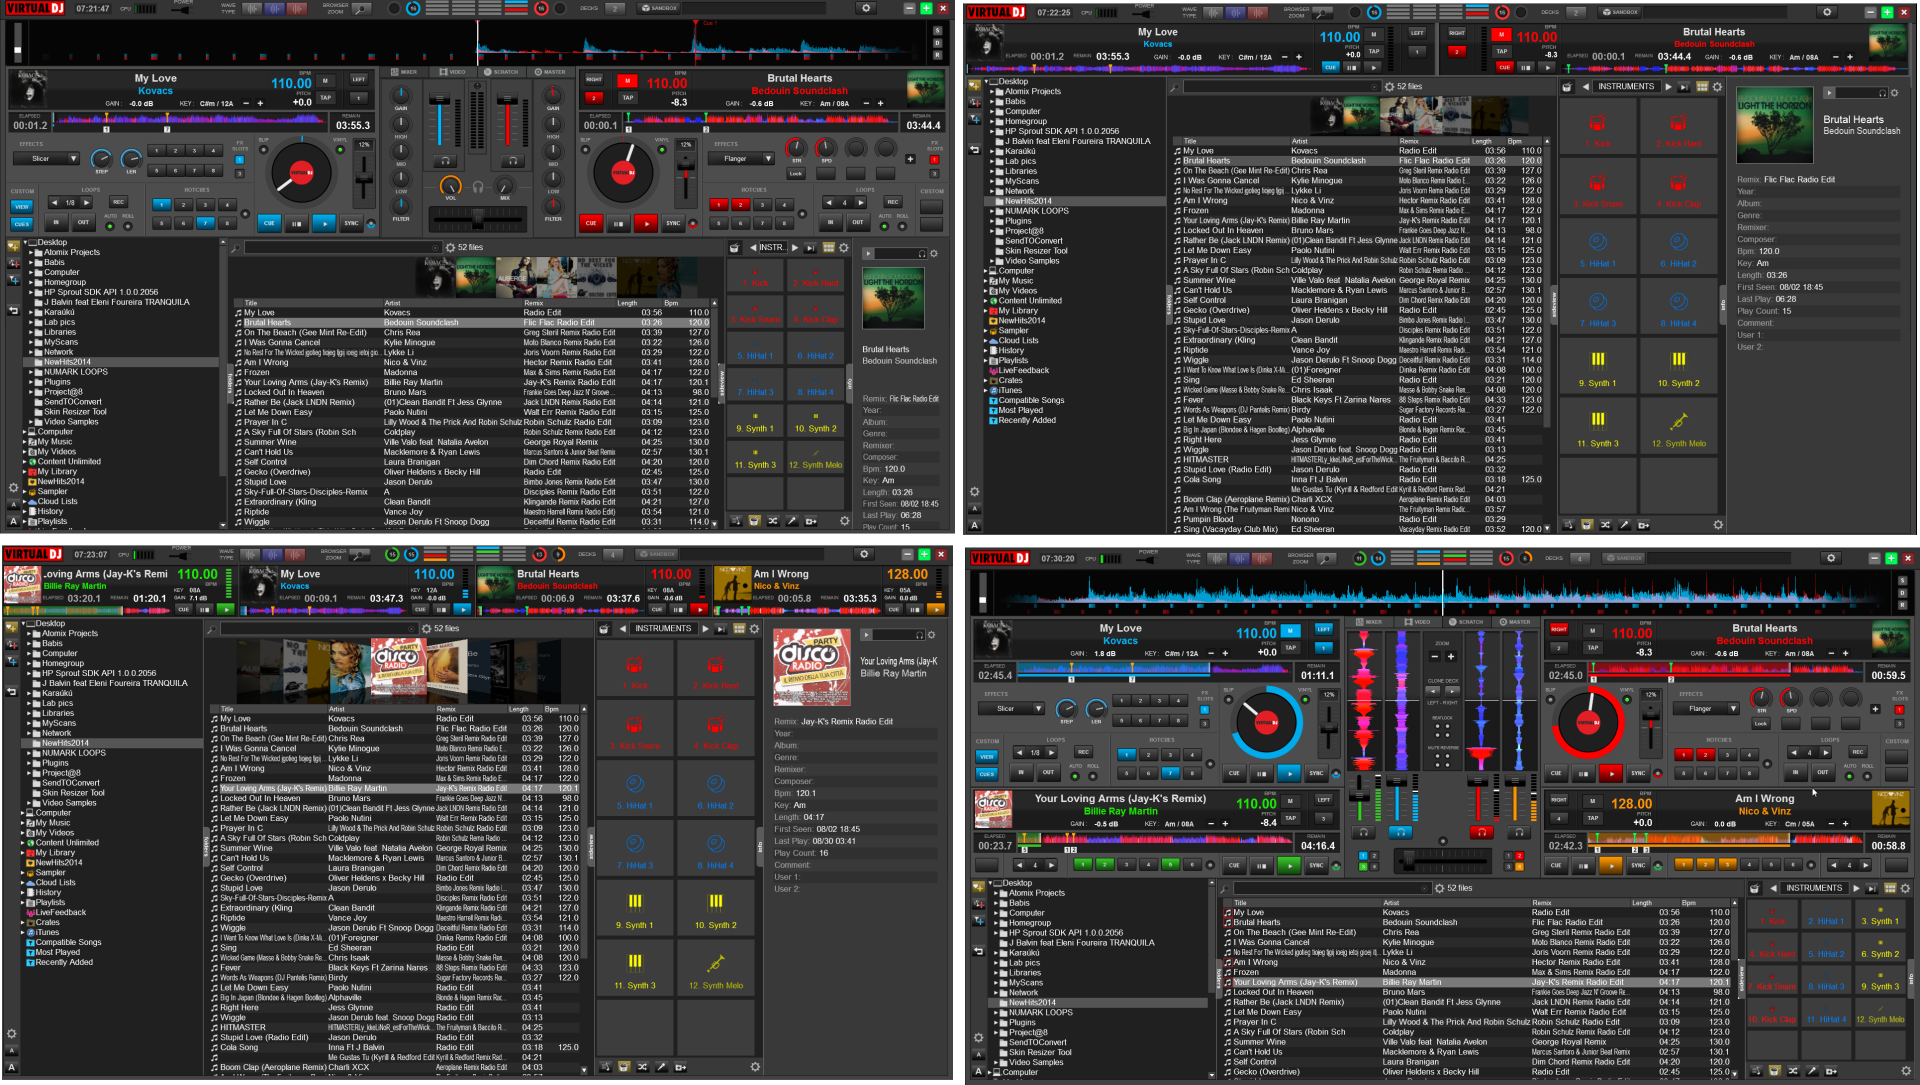Open the Slicer effect dropdown in 07:30:20 window
Screen dimensions: 1920x1085
coord(1040,708)
